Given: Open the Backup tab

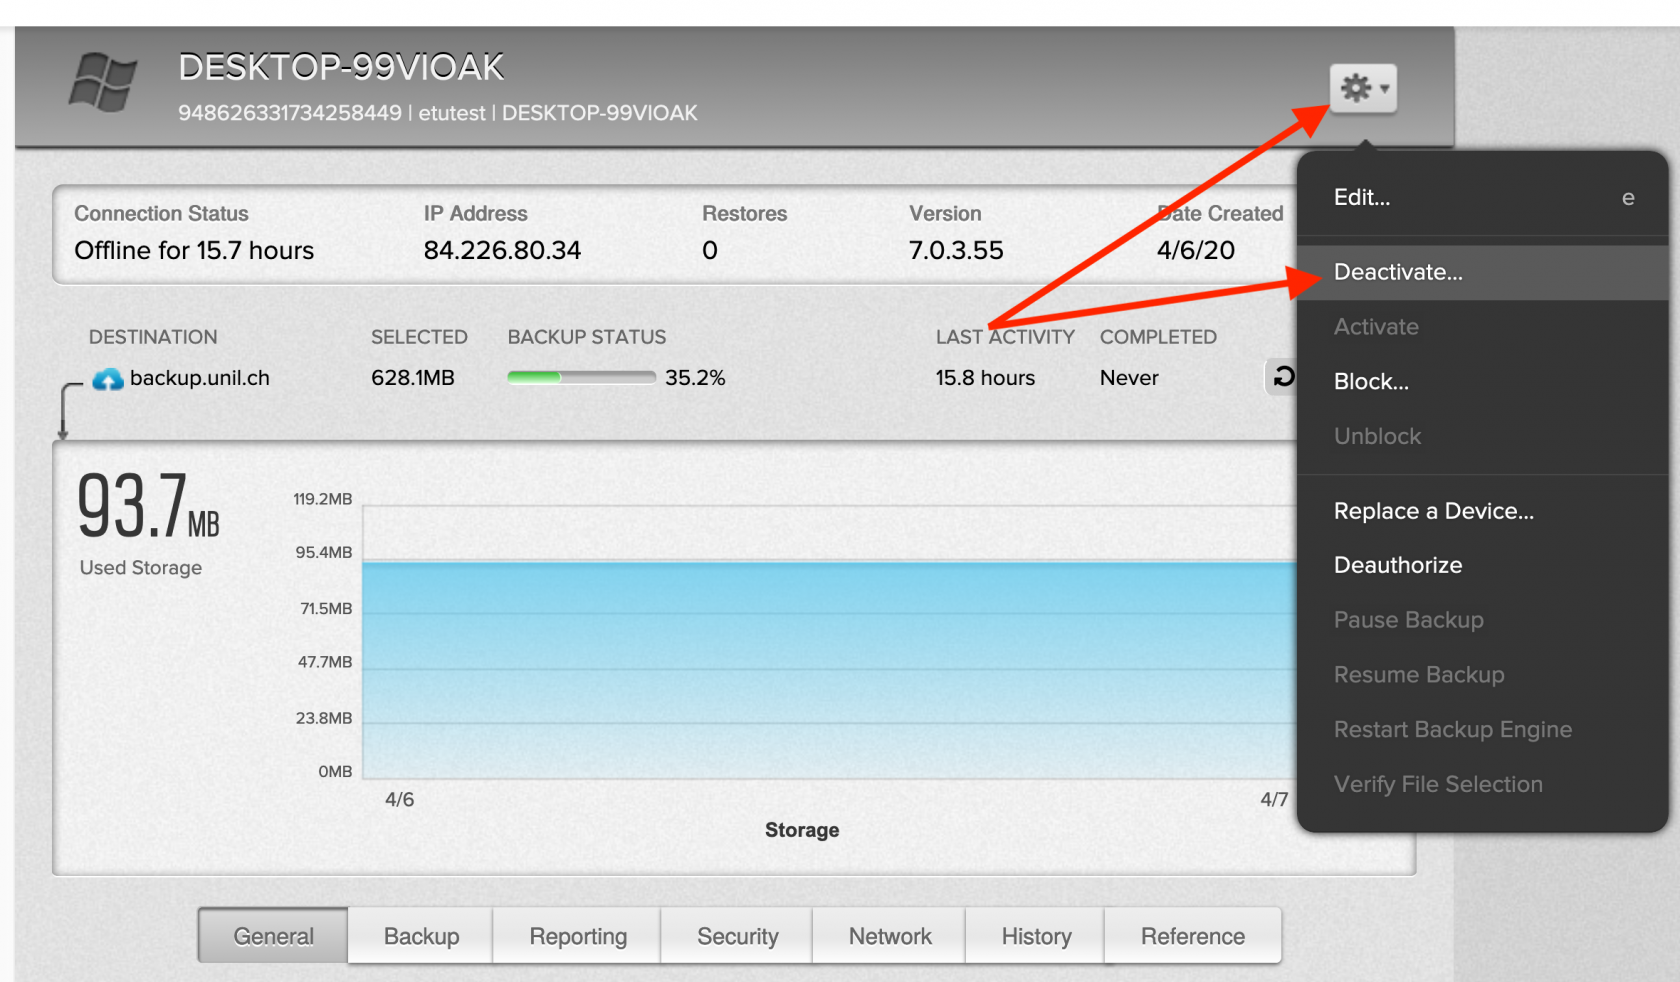Looking at the screenshot, I should click(x=421, y=936).
